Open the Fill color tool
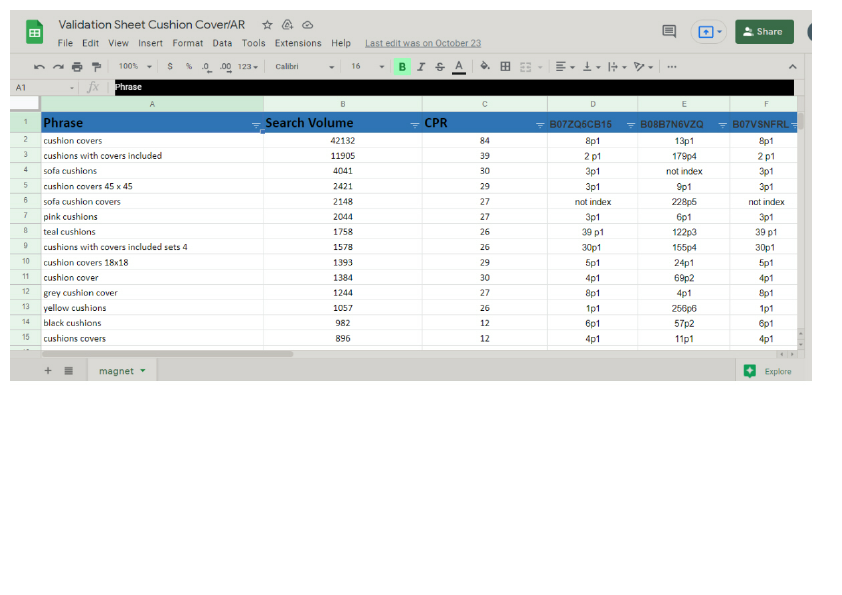Image resolution: width=842 pixels, height=595 pixels. pos(484,67)
